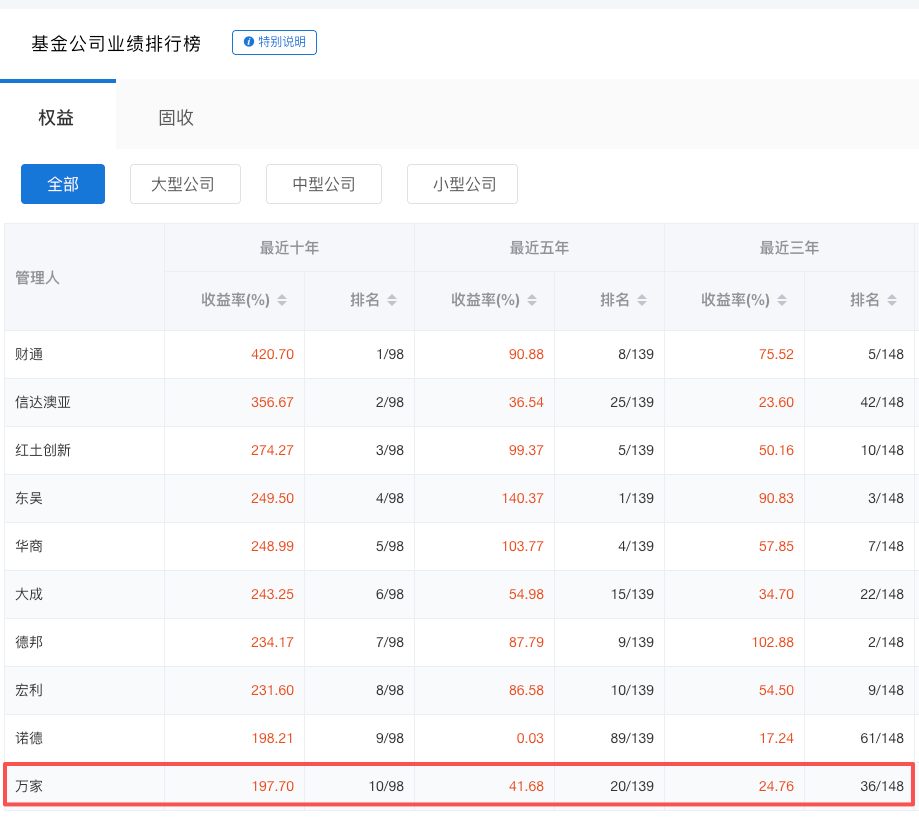Select the 万家 highlighted row
Viewport: 919px width, 824px height.
tap(458, 786)
